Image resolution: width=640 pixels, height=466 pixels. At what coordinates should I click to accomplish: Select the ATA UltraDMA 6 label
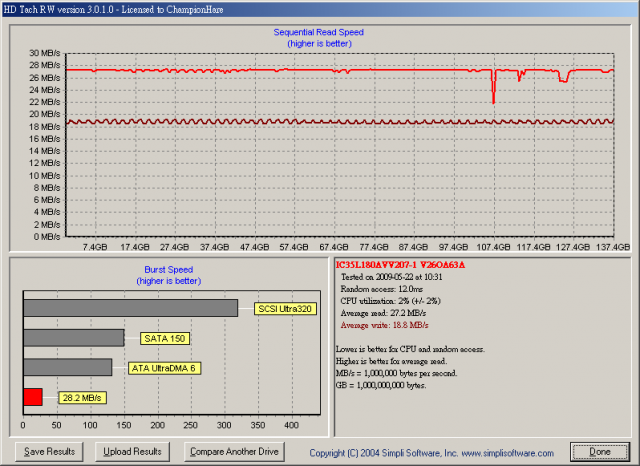point(164,368)
